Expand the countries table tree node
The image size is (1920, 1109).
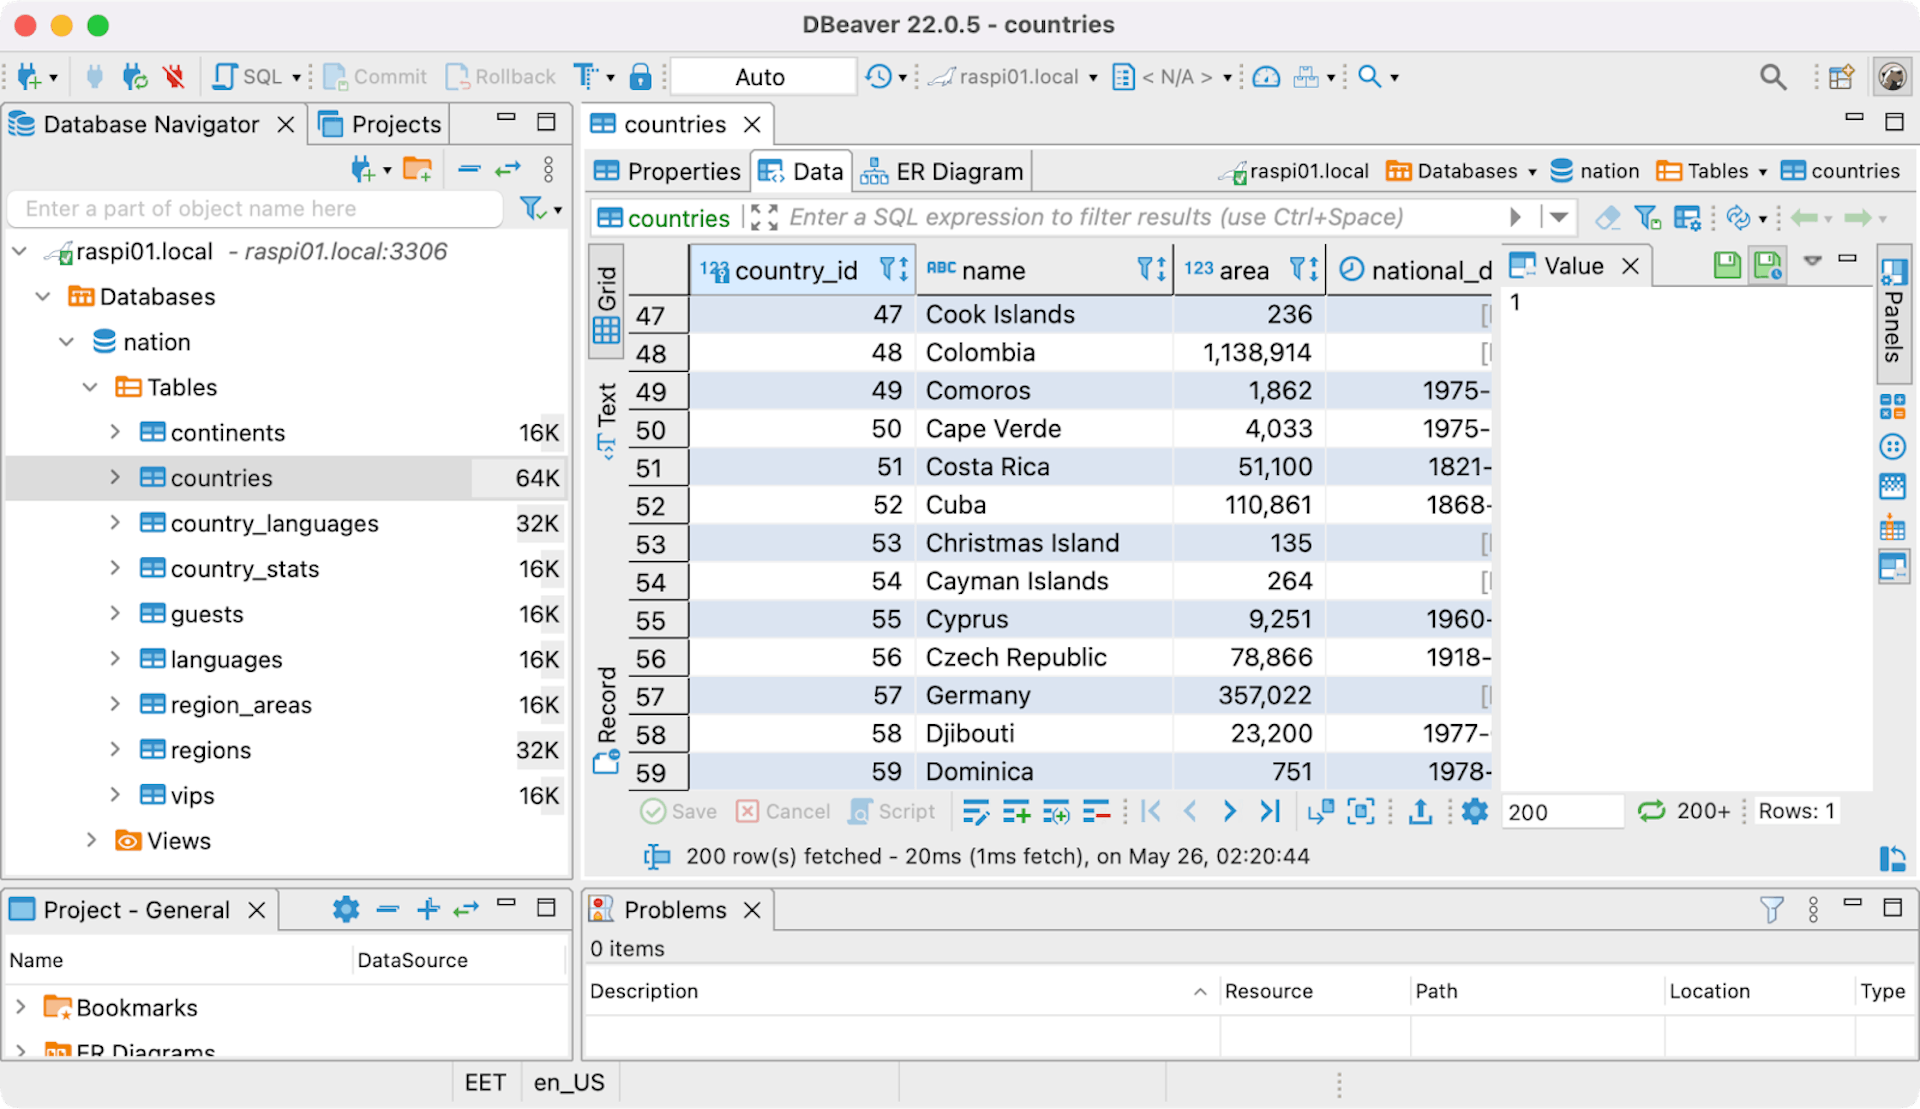click(x=115, y=478)
